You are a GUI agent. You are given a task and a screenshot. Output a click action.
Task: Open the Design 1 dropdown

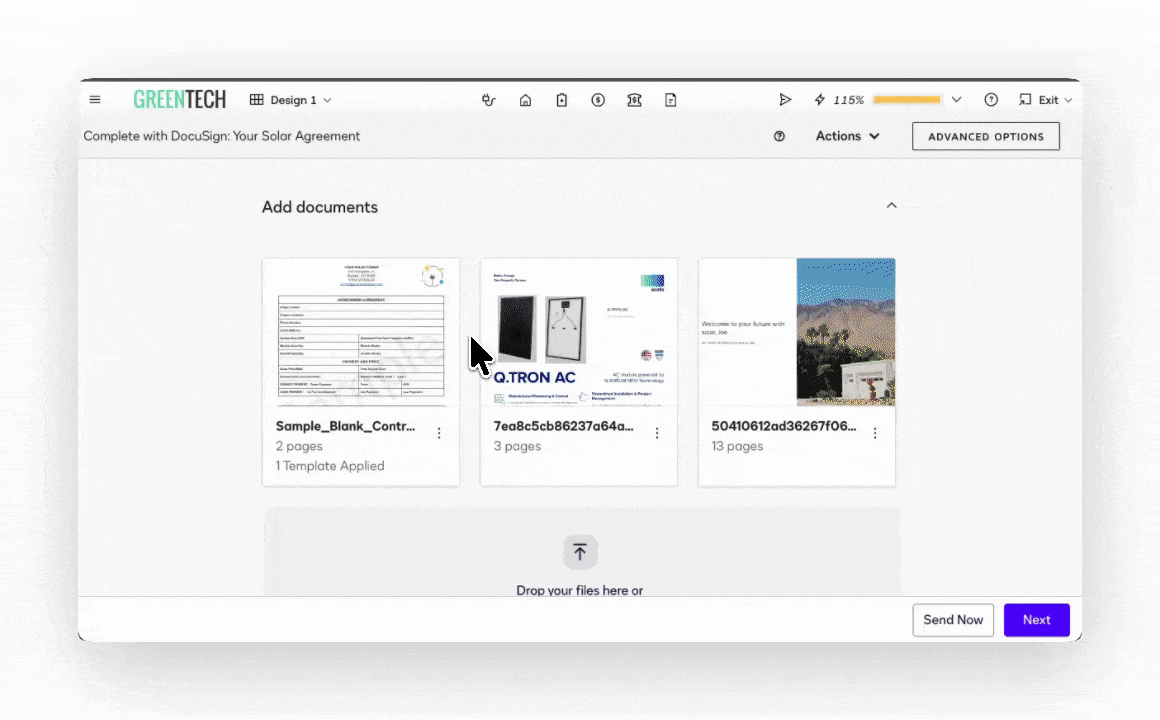291,100
